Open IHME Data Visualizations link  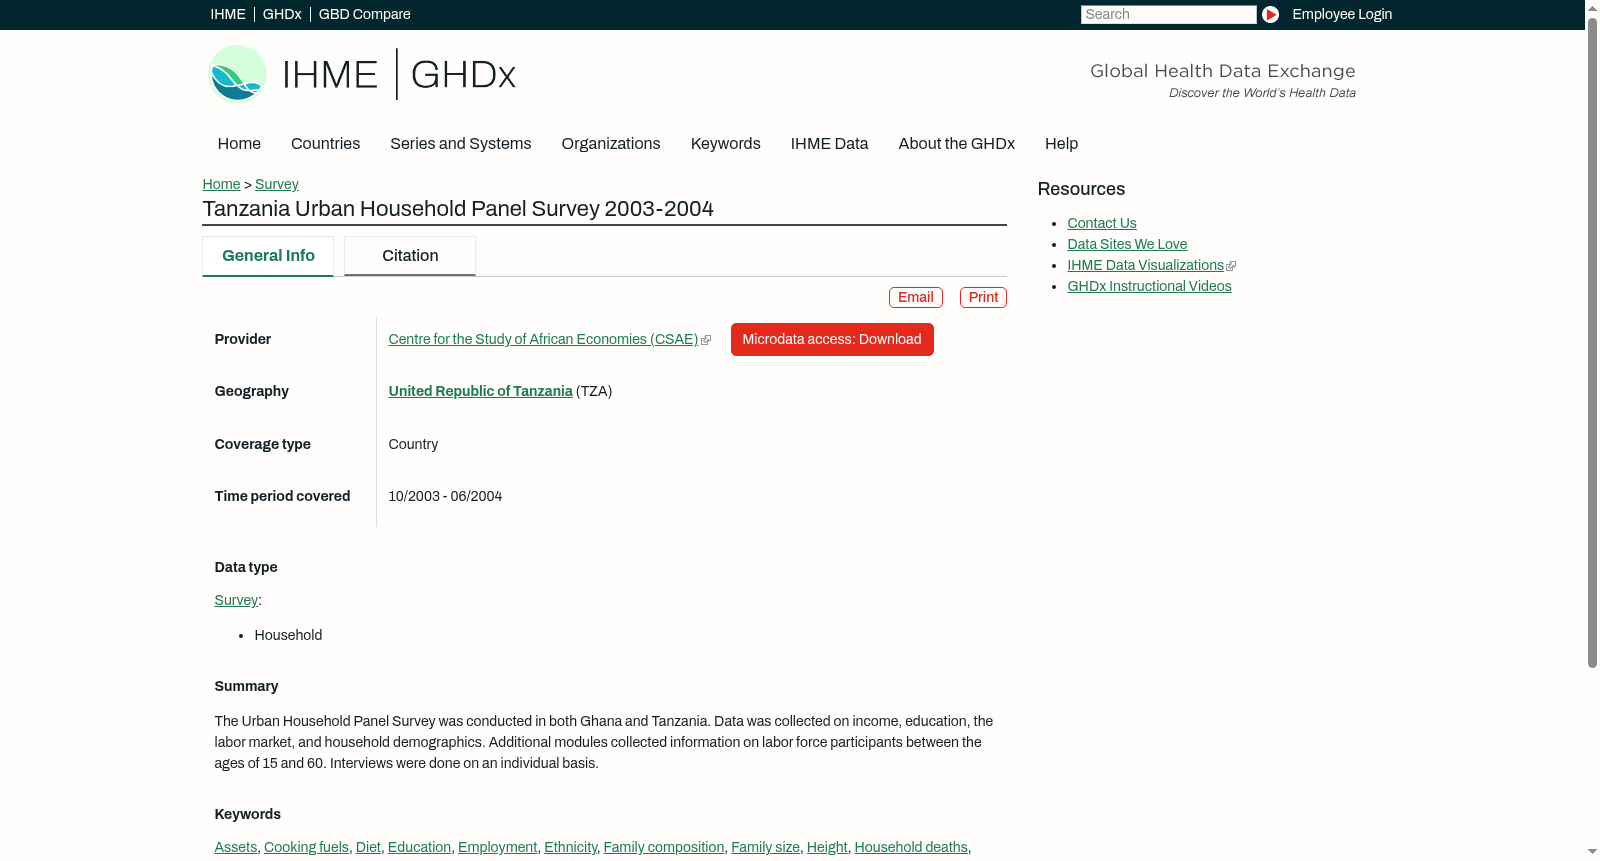[x=1145, y=266]
